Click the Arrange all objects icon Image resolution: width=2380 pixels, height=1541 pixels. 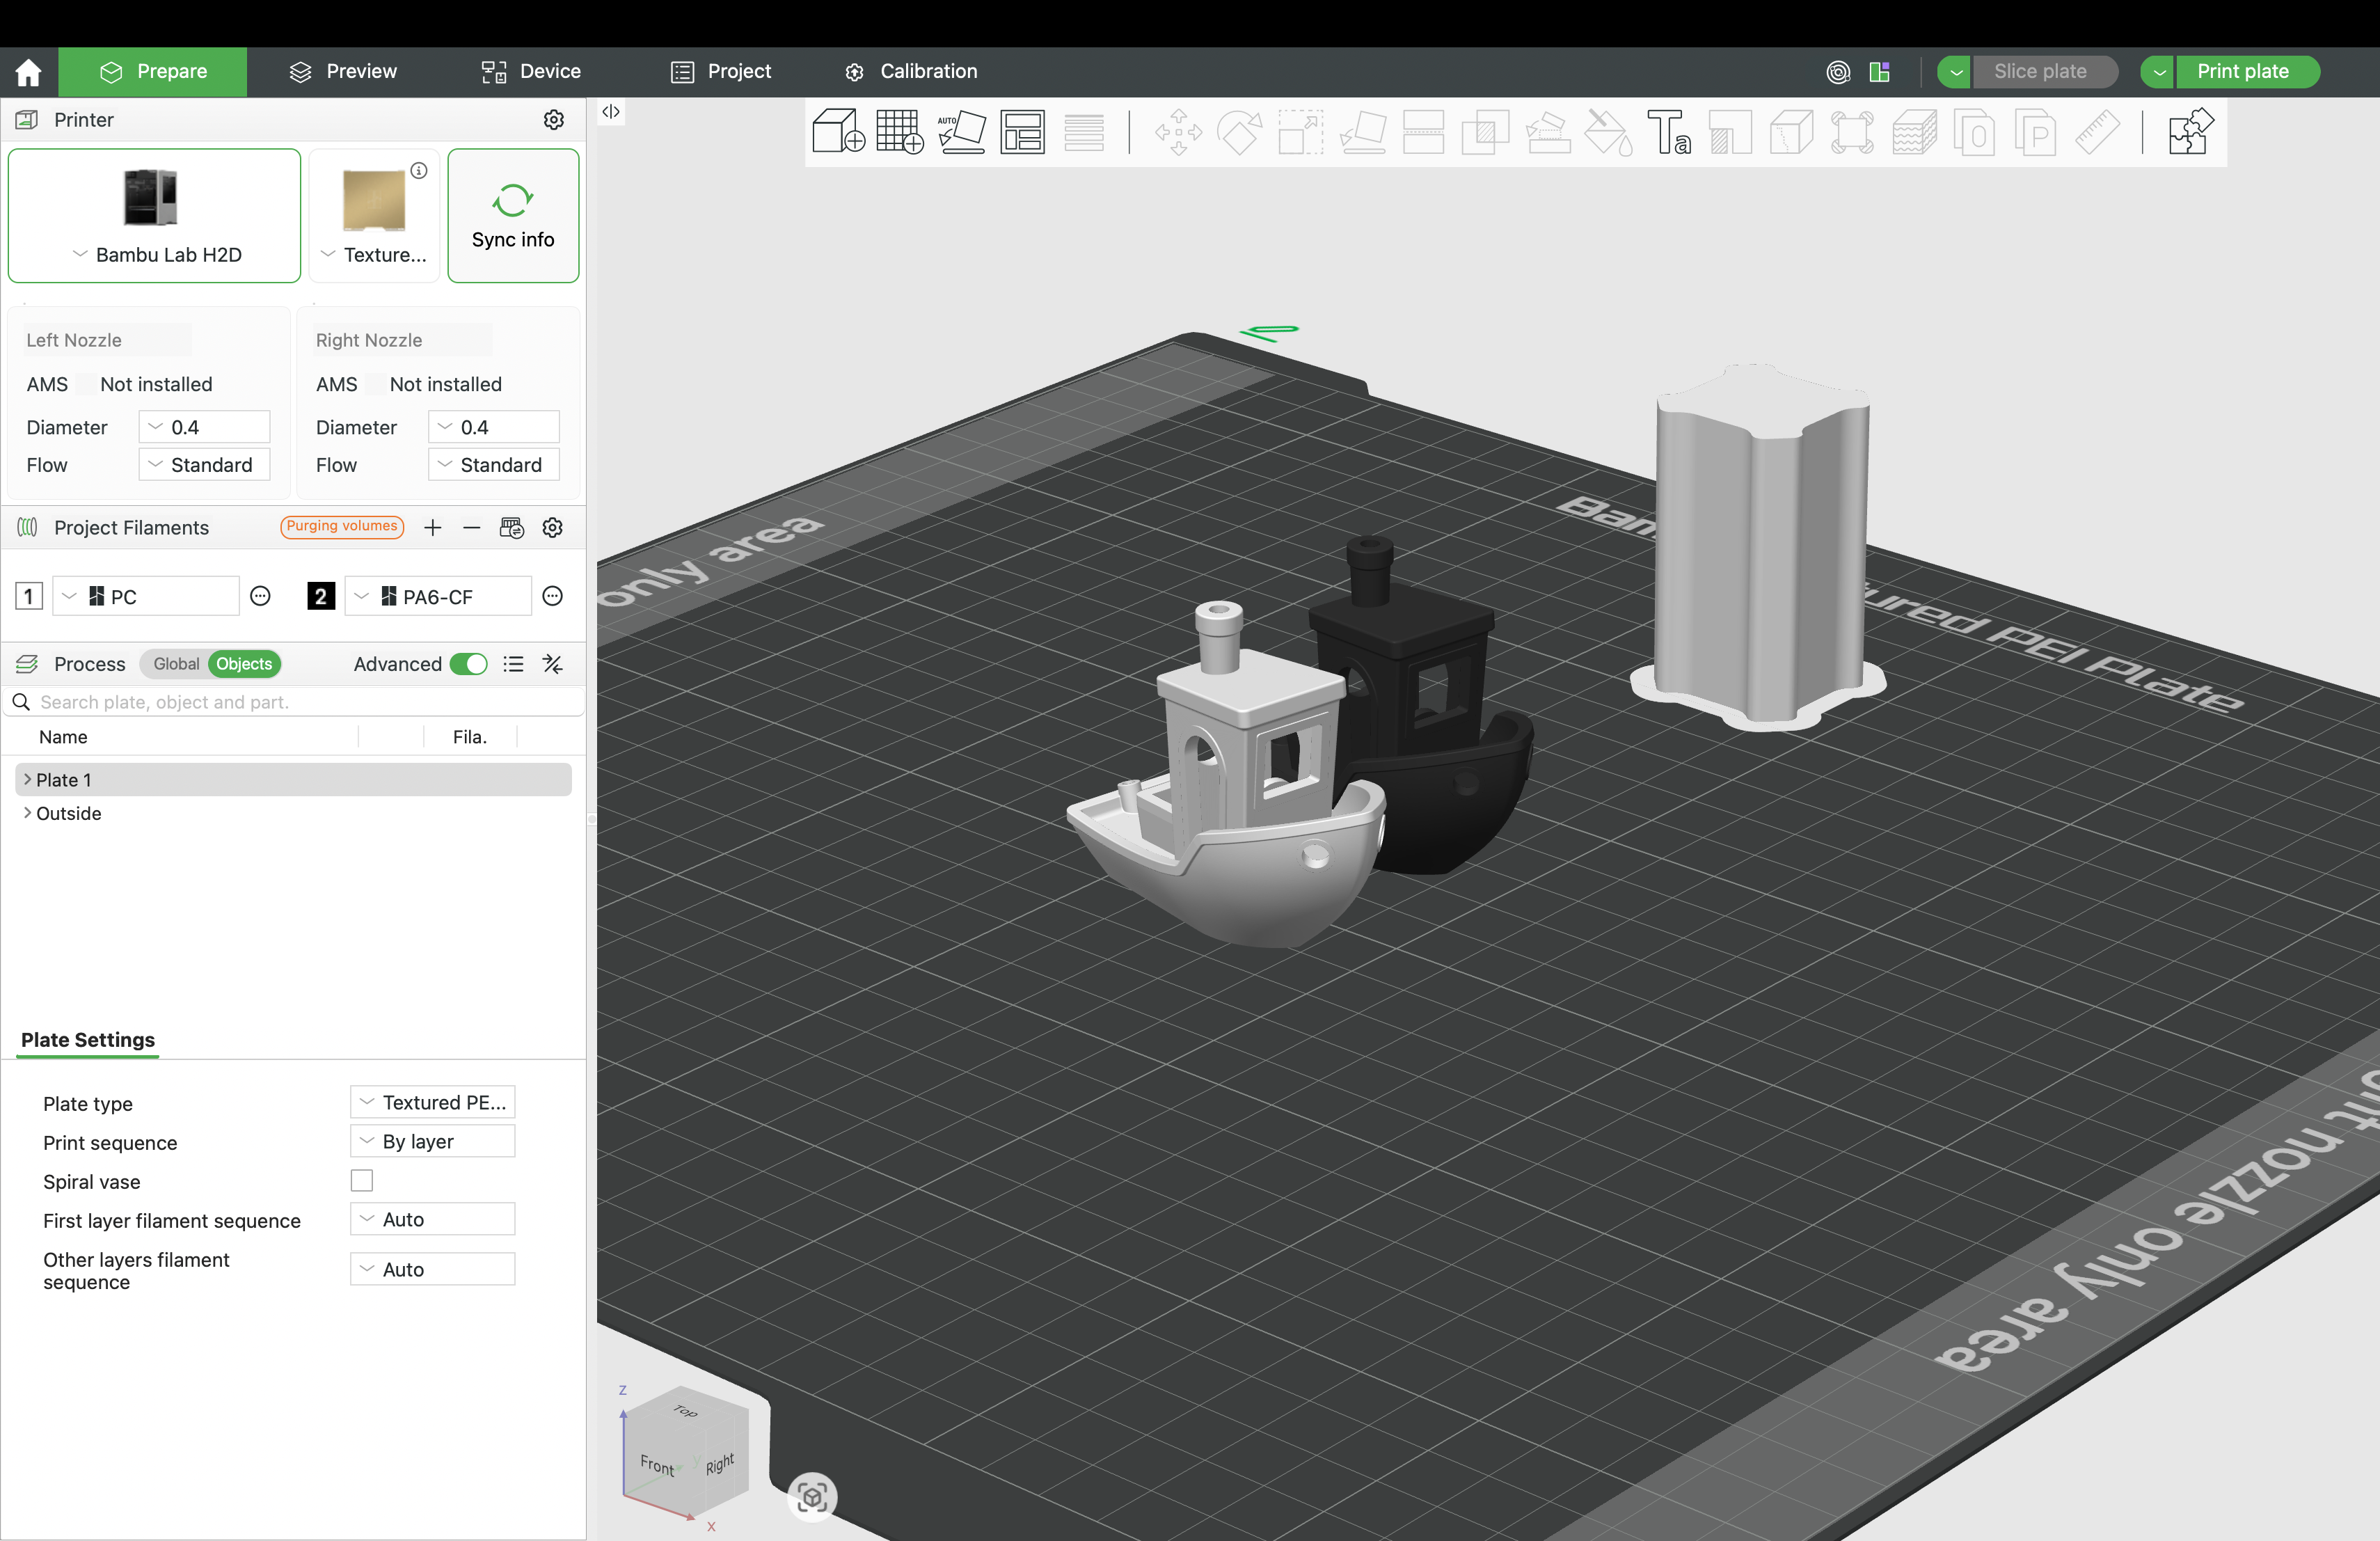point(1022,132)
